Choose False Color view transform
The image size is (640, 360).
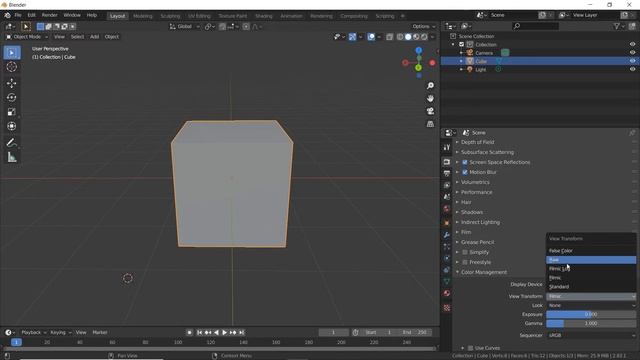[x=591, y=251]
